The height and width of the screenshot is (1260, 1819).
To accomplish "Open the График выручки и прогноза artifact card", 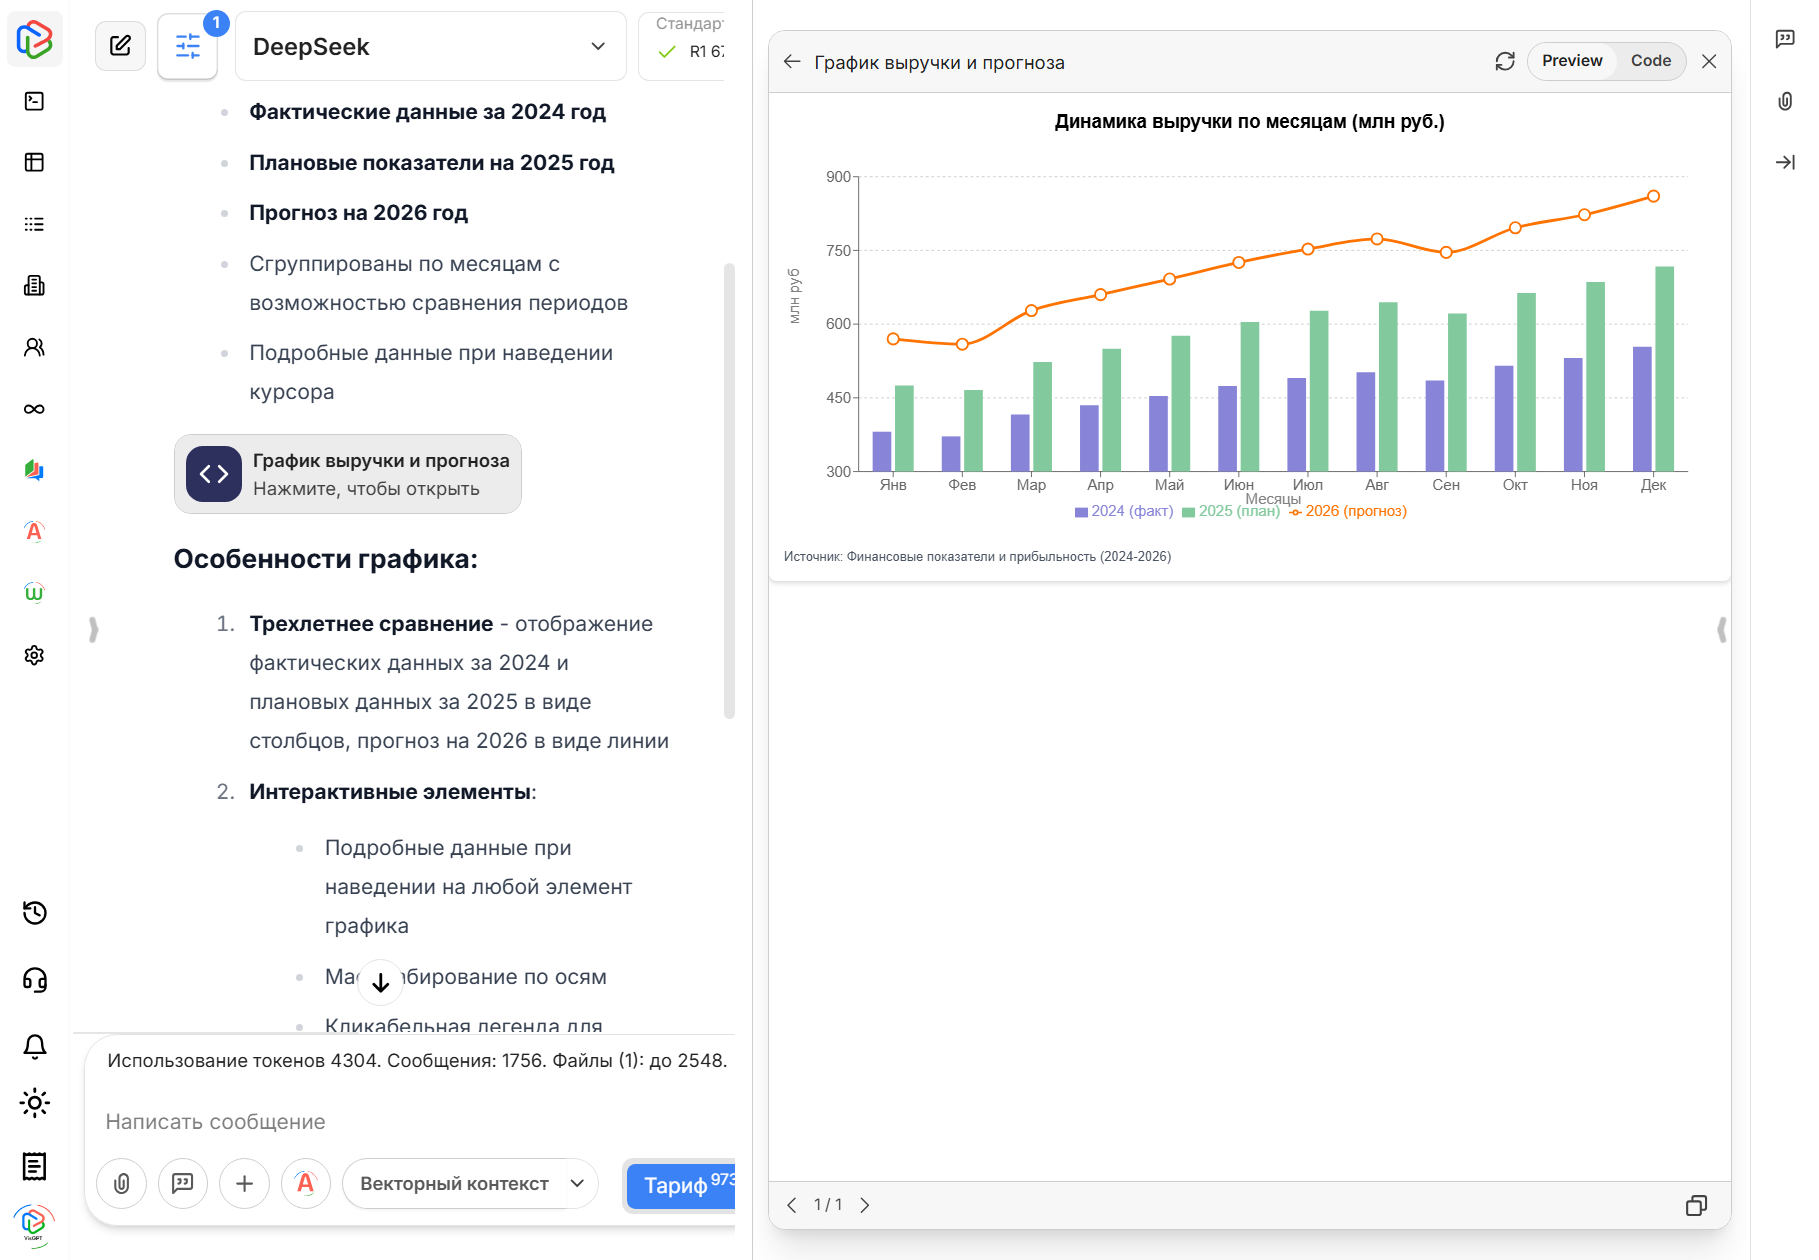I will tap(348, 474).
